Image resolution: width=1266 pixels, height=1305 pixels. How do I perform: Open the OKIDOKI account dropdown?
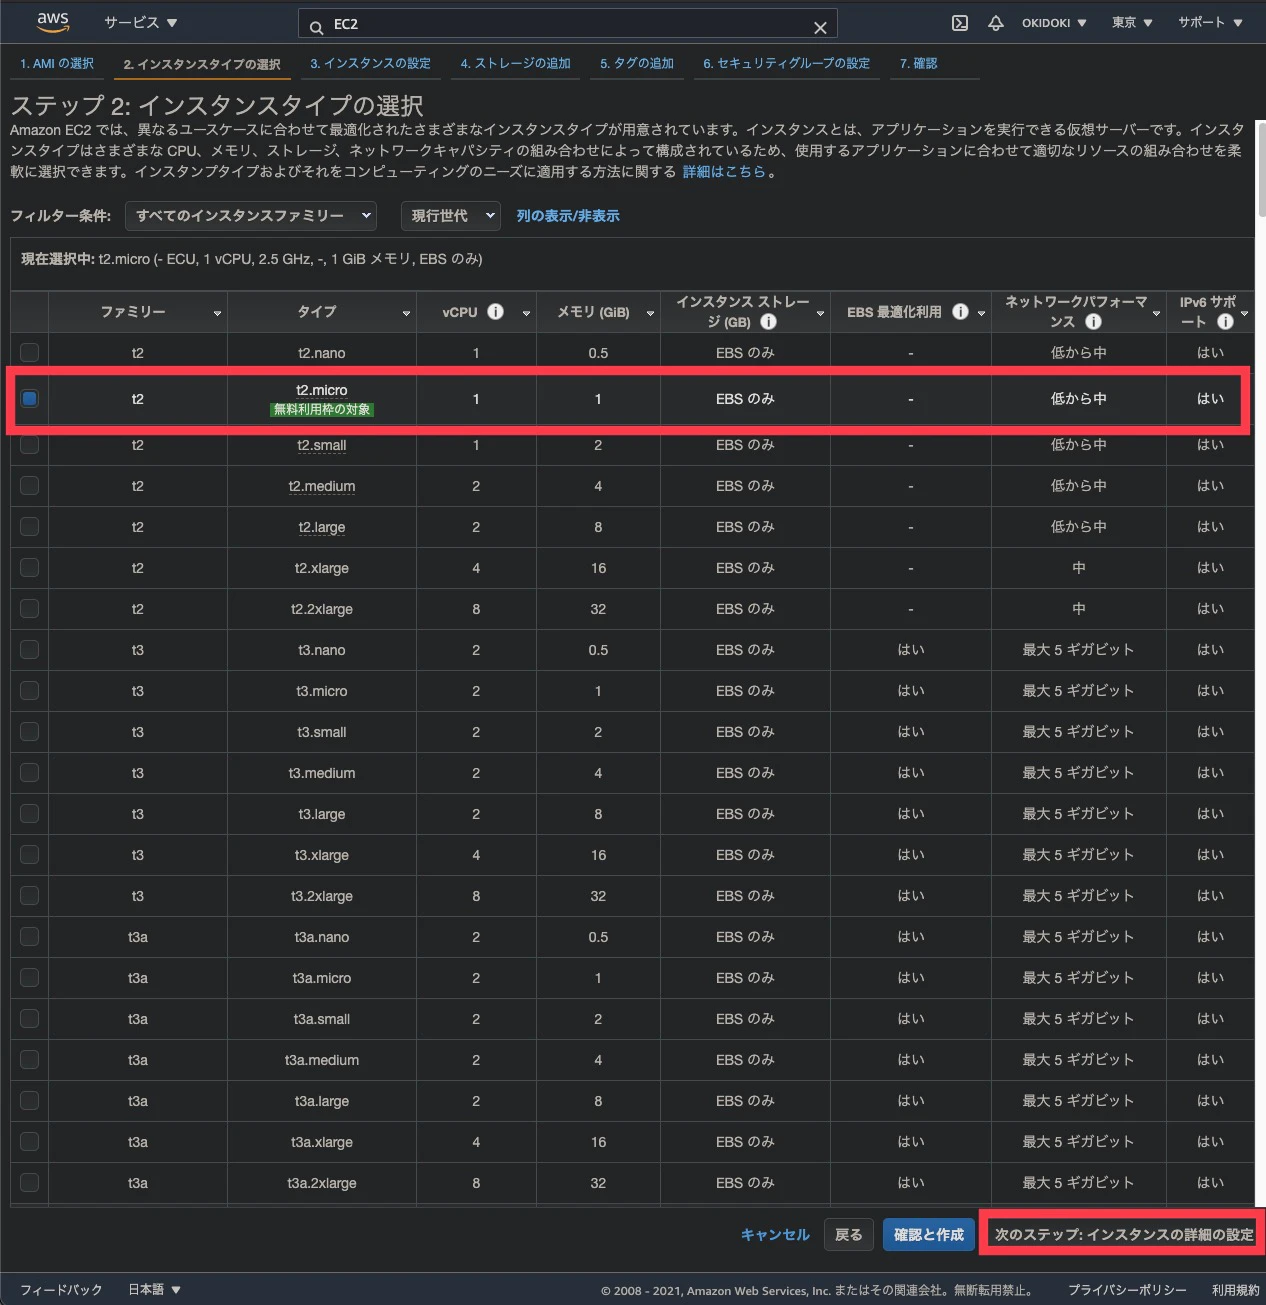(1054, 23)
